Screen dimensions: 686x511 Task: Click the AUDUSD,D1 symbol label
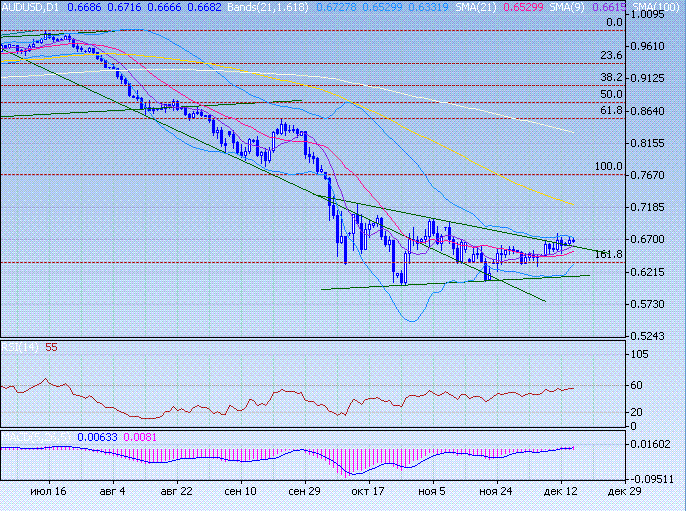coord(32,6)
